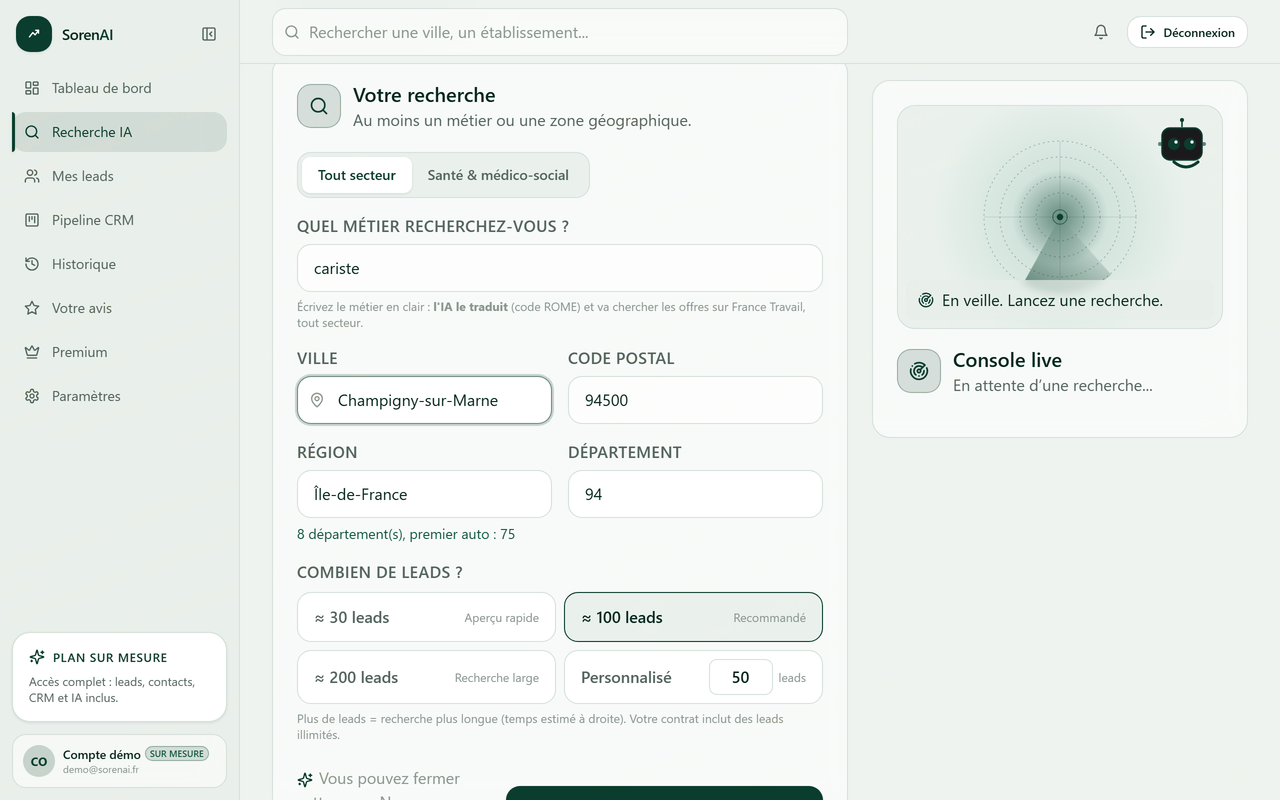
Task: Click the Pipeline CRM board icon
Action: point(32,220)
